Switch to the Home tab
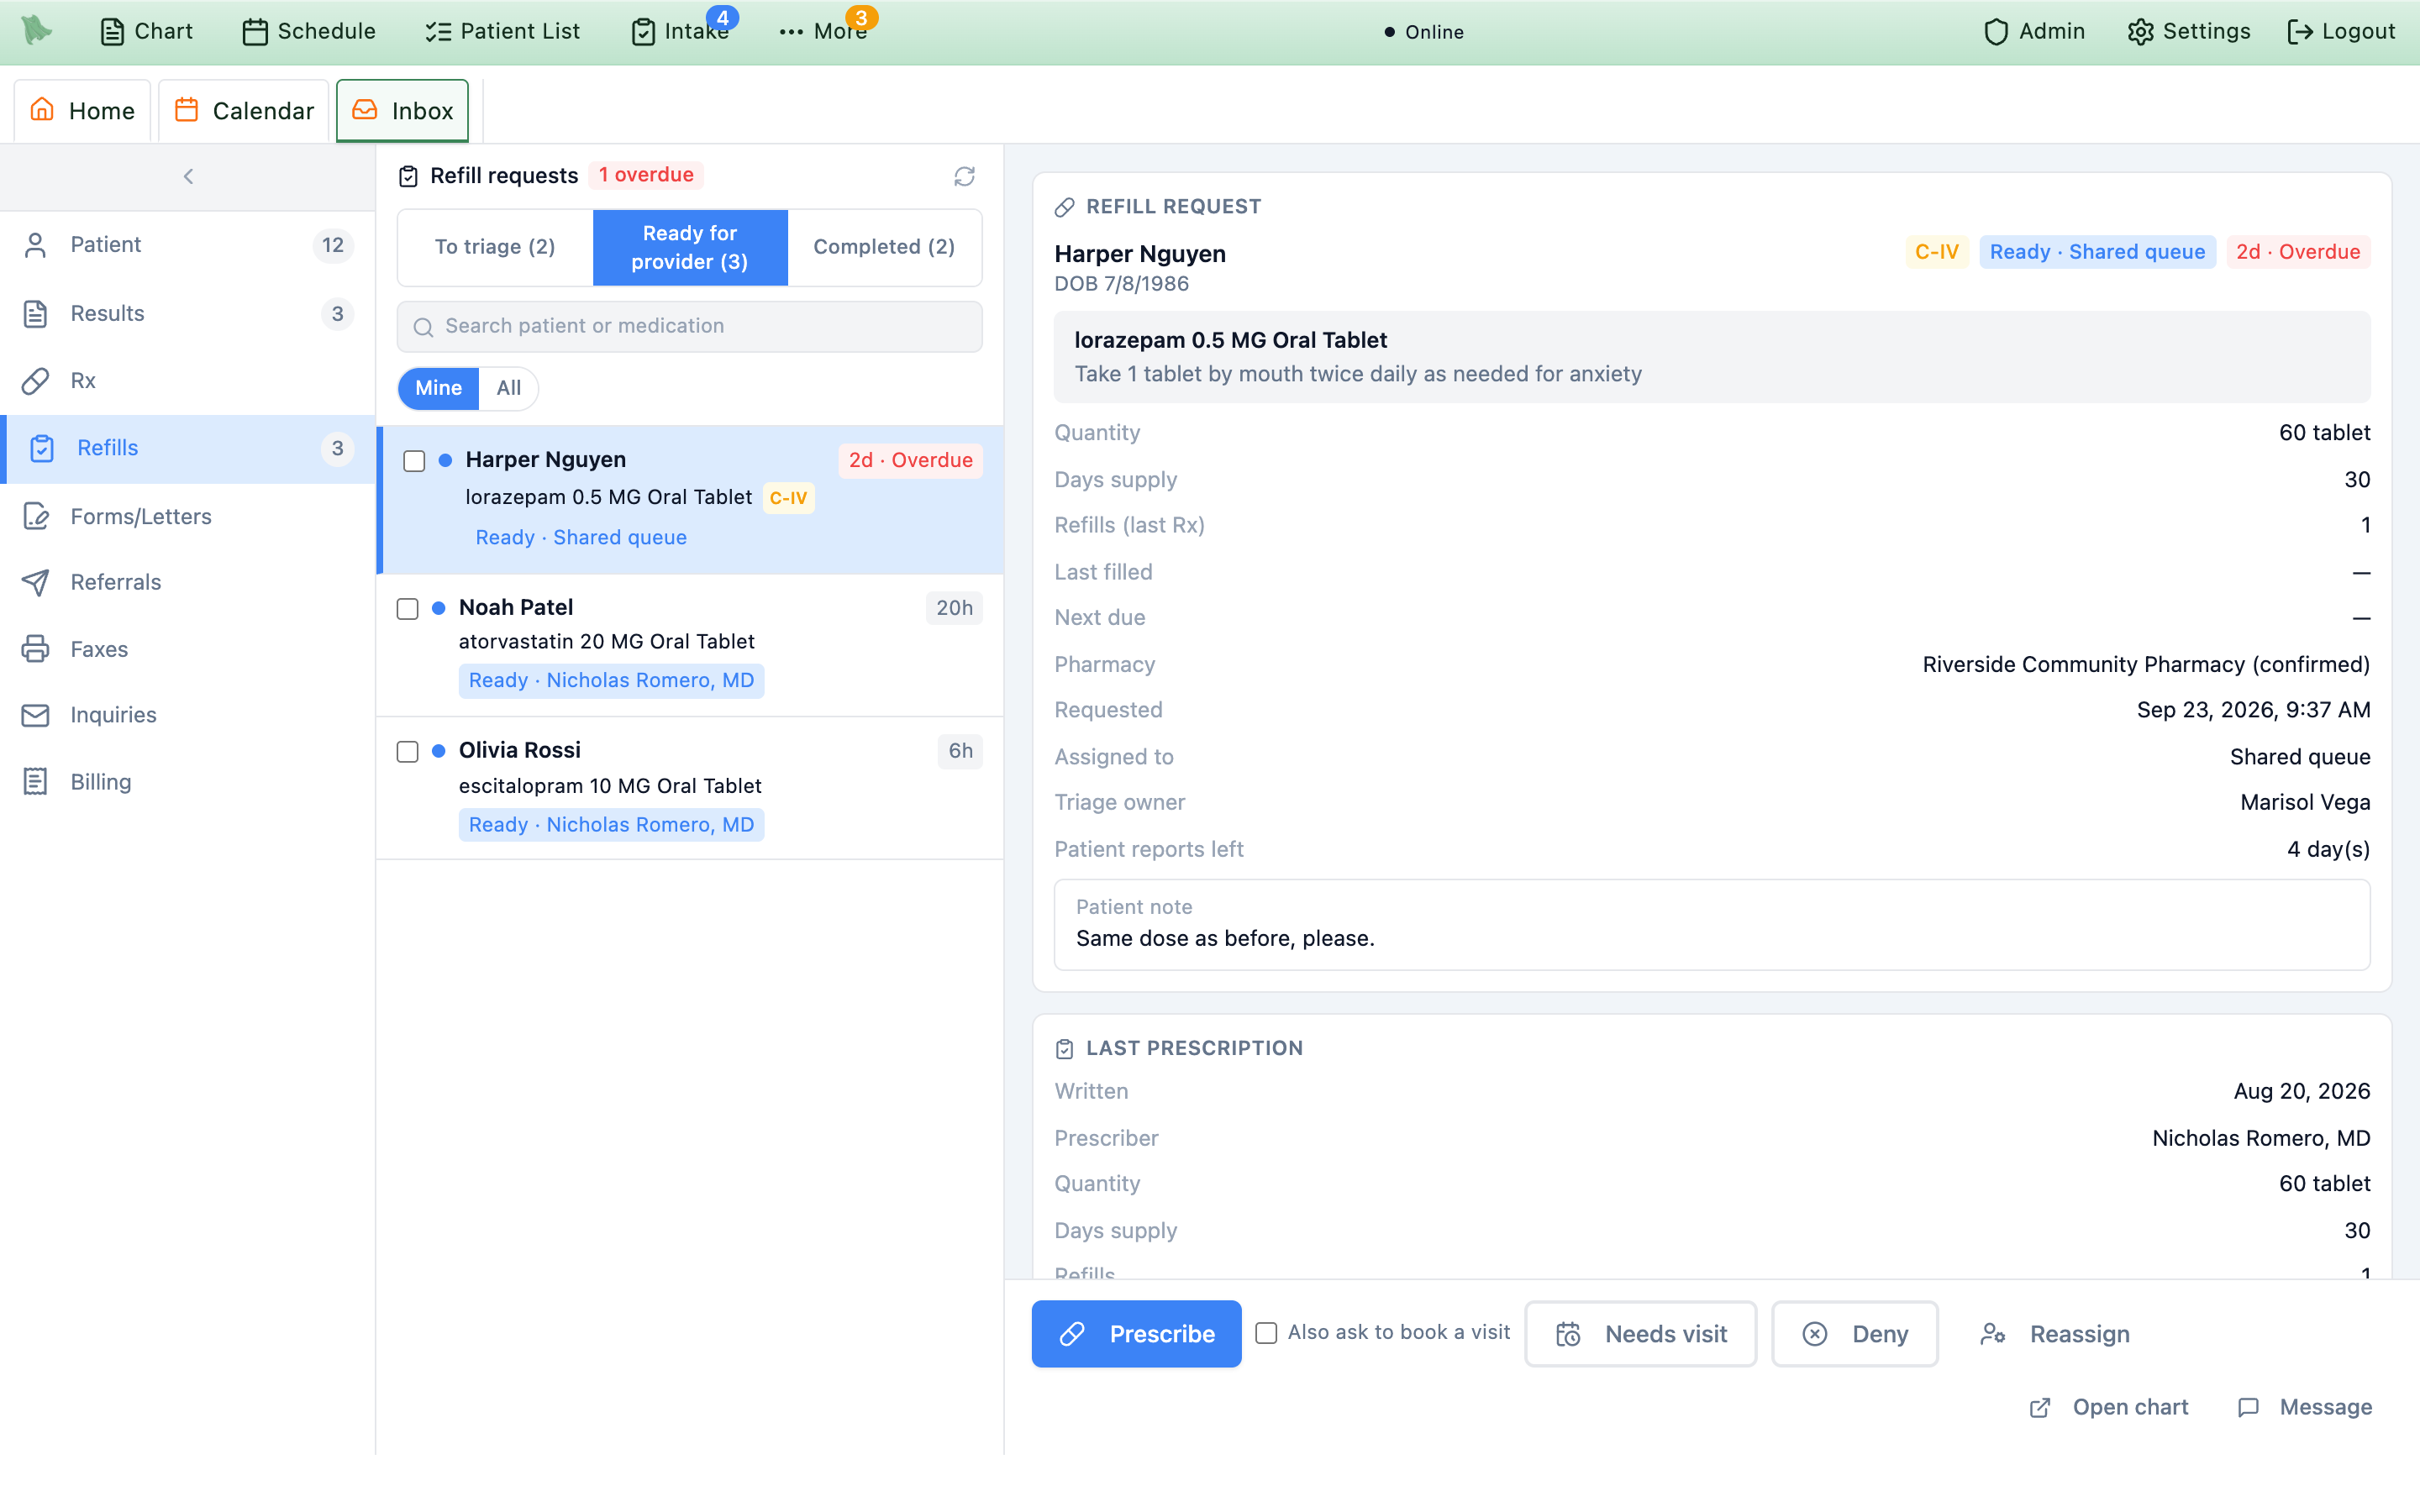 [x=82, y=111]
